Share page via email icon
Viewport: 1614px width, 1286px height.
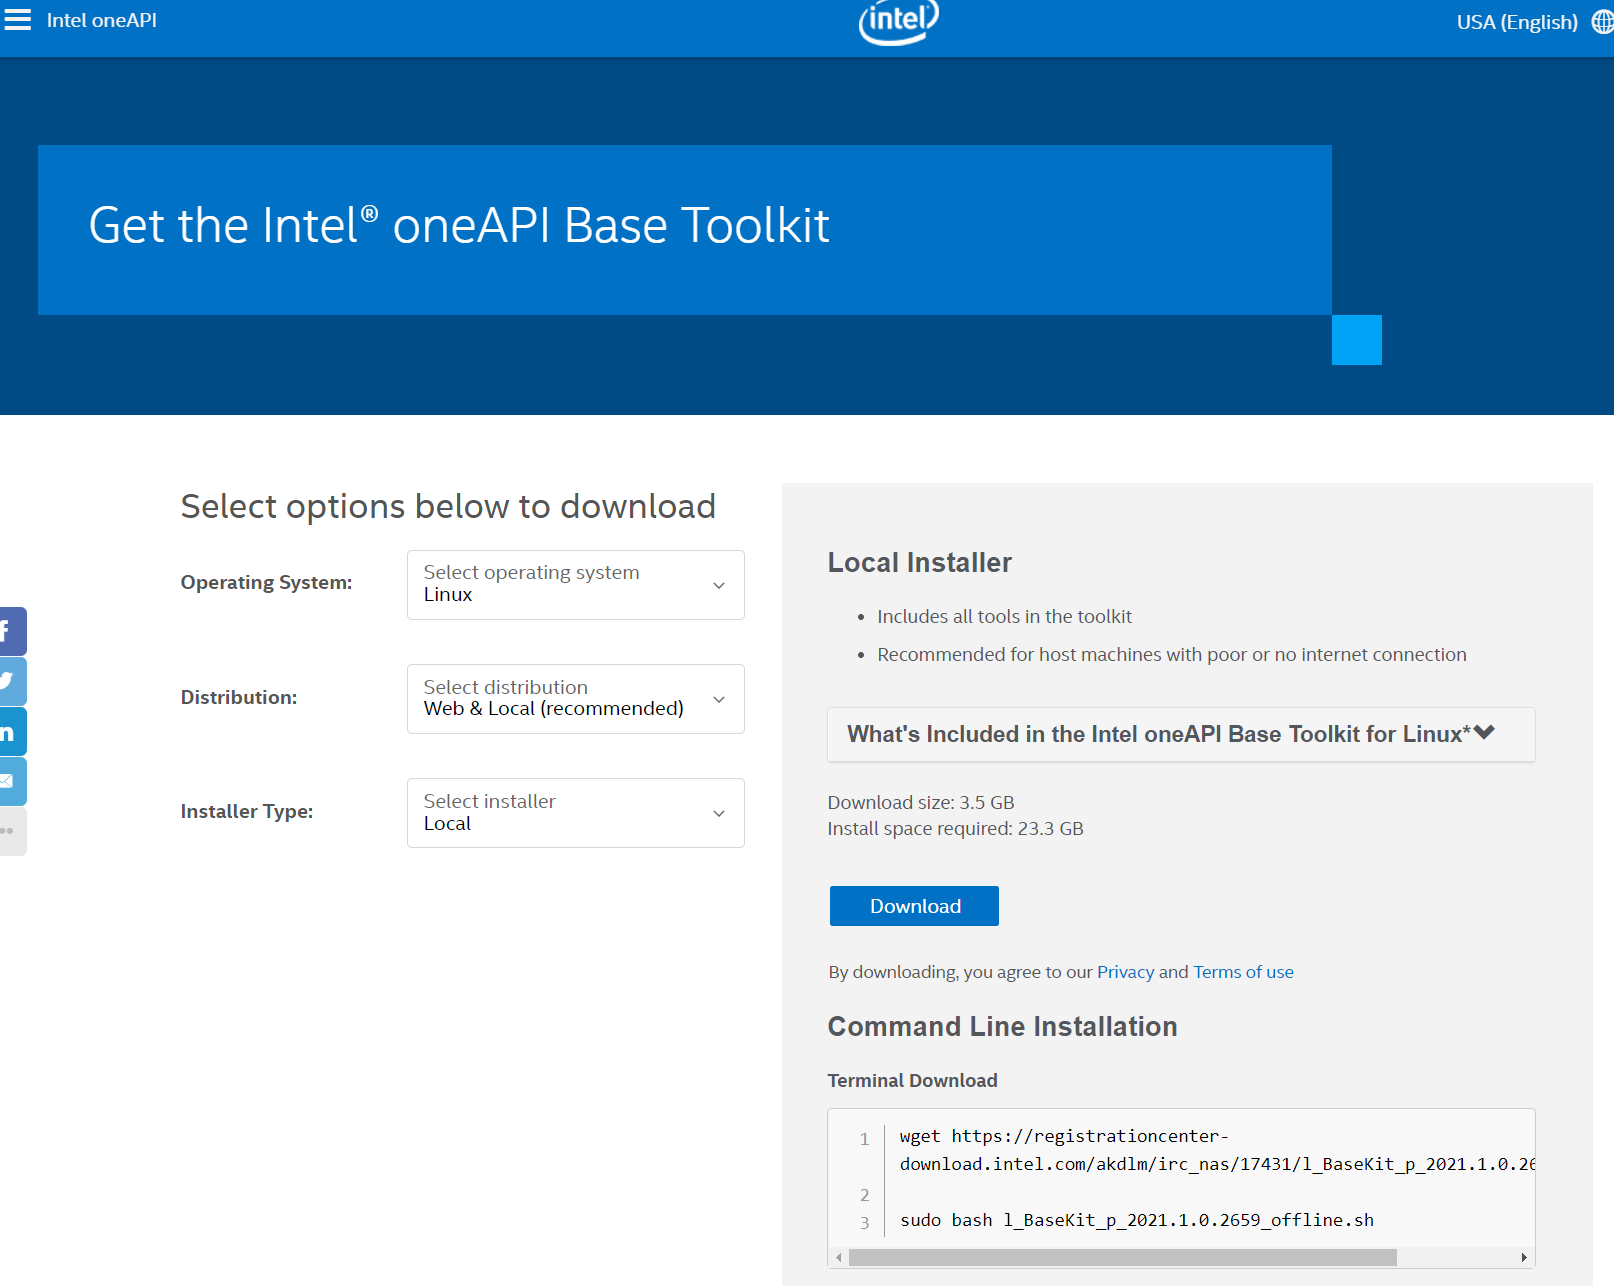point(13,781)
